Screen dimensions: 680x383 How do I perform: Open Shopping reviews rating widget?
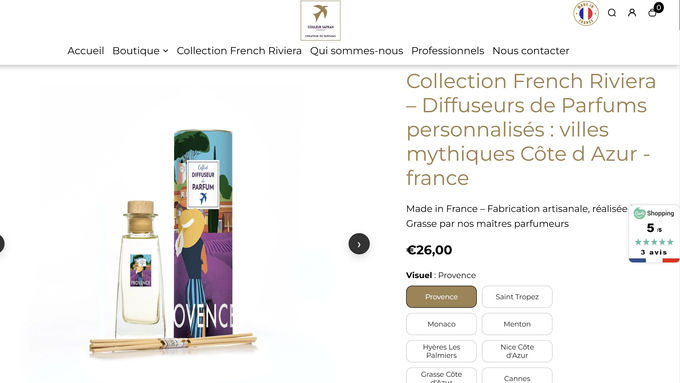pos(654,234)
